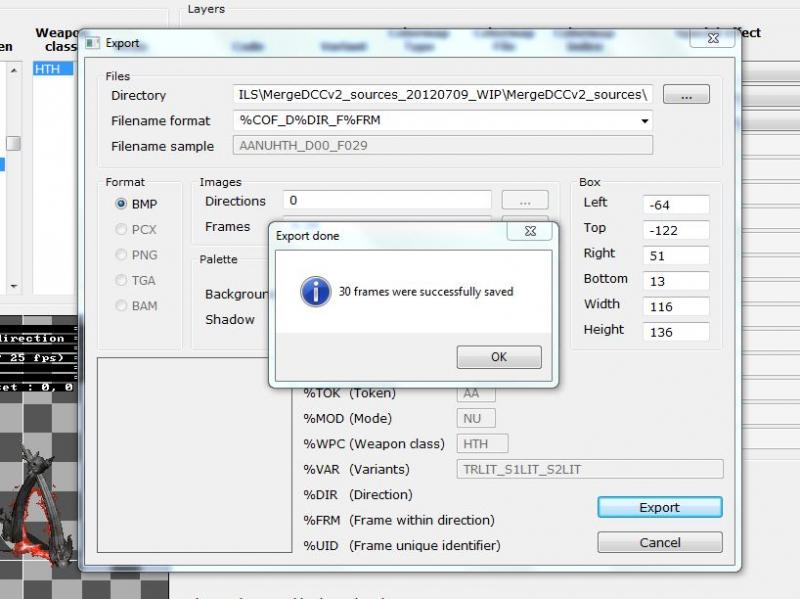
Task: Click the Directory path field
Action: tap(442, 94)
